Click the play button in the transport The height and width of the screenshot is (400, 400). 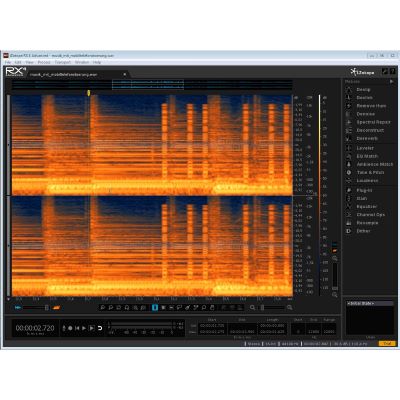[x=84, y=328]
